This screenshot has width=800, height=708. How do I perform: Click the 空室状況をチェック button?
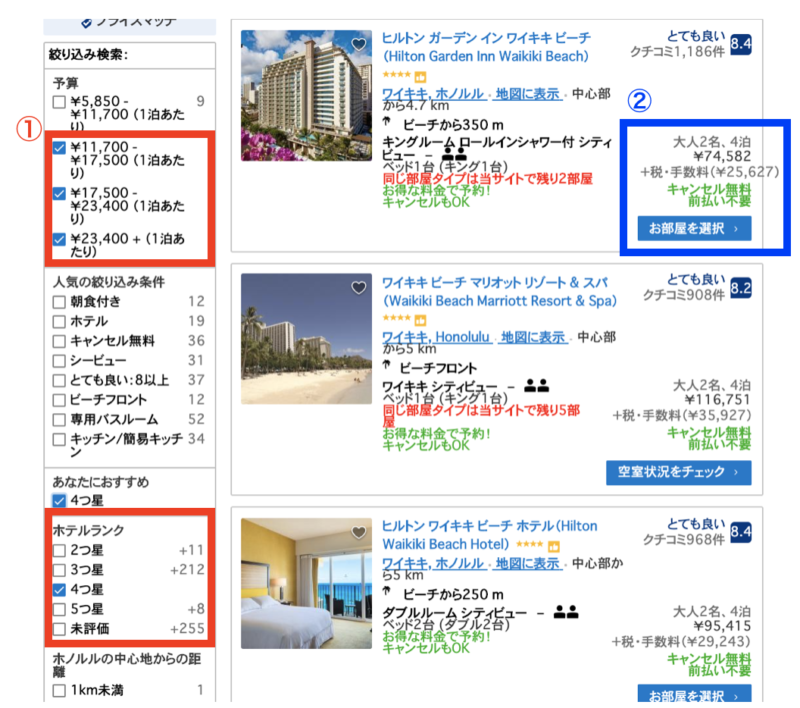click(x=679, y=472)
